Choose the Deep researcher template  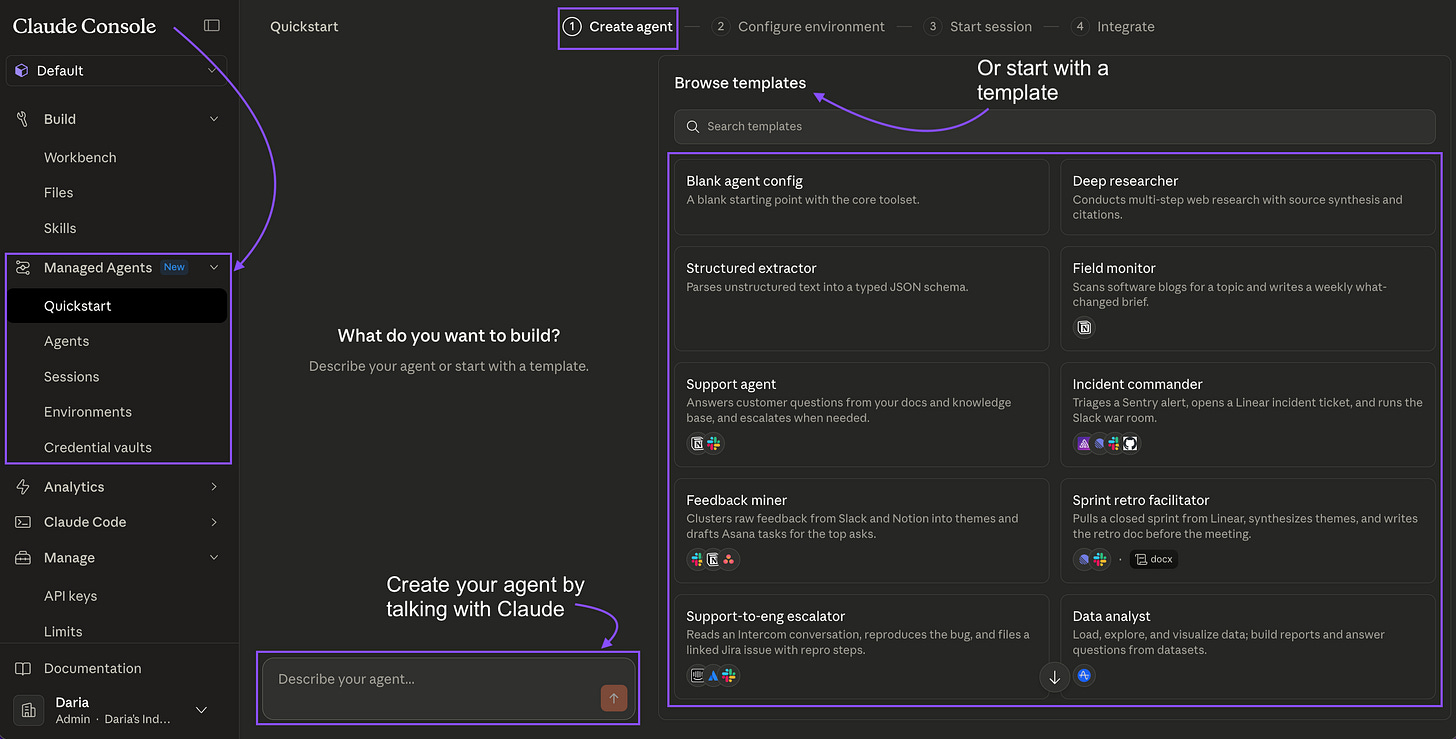1248,197
